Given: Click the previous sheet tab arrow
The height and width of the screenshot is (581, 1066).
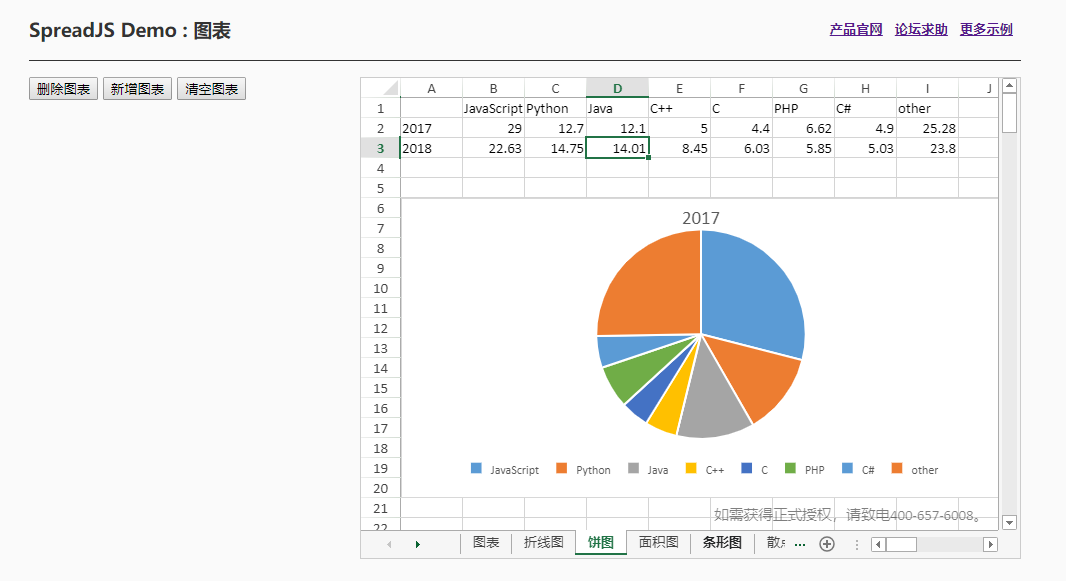Looking at the screenshot, I should pos(389,544).
